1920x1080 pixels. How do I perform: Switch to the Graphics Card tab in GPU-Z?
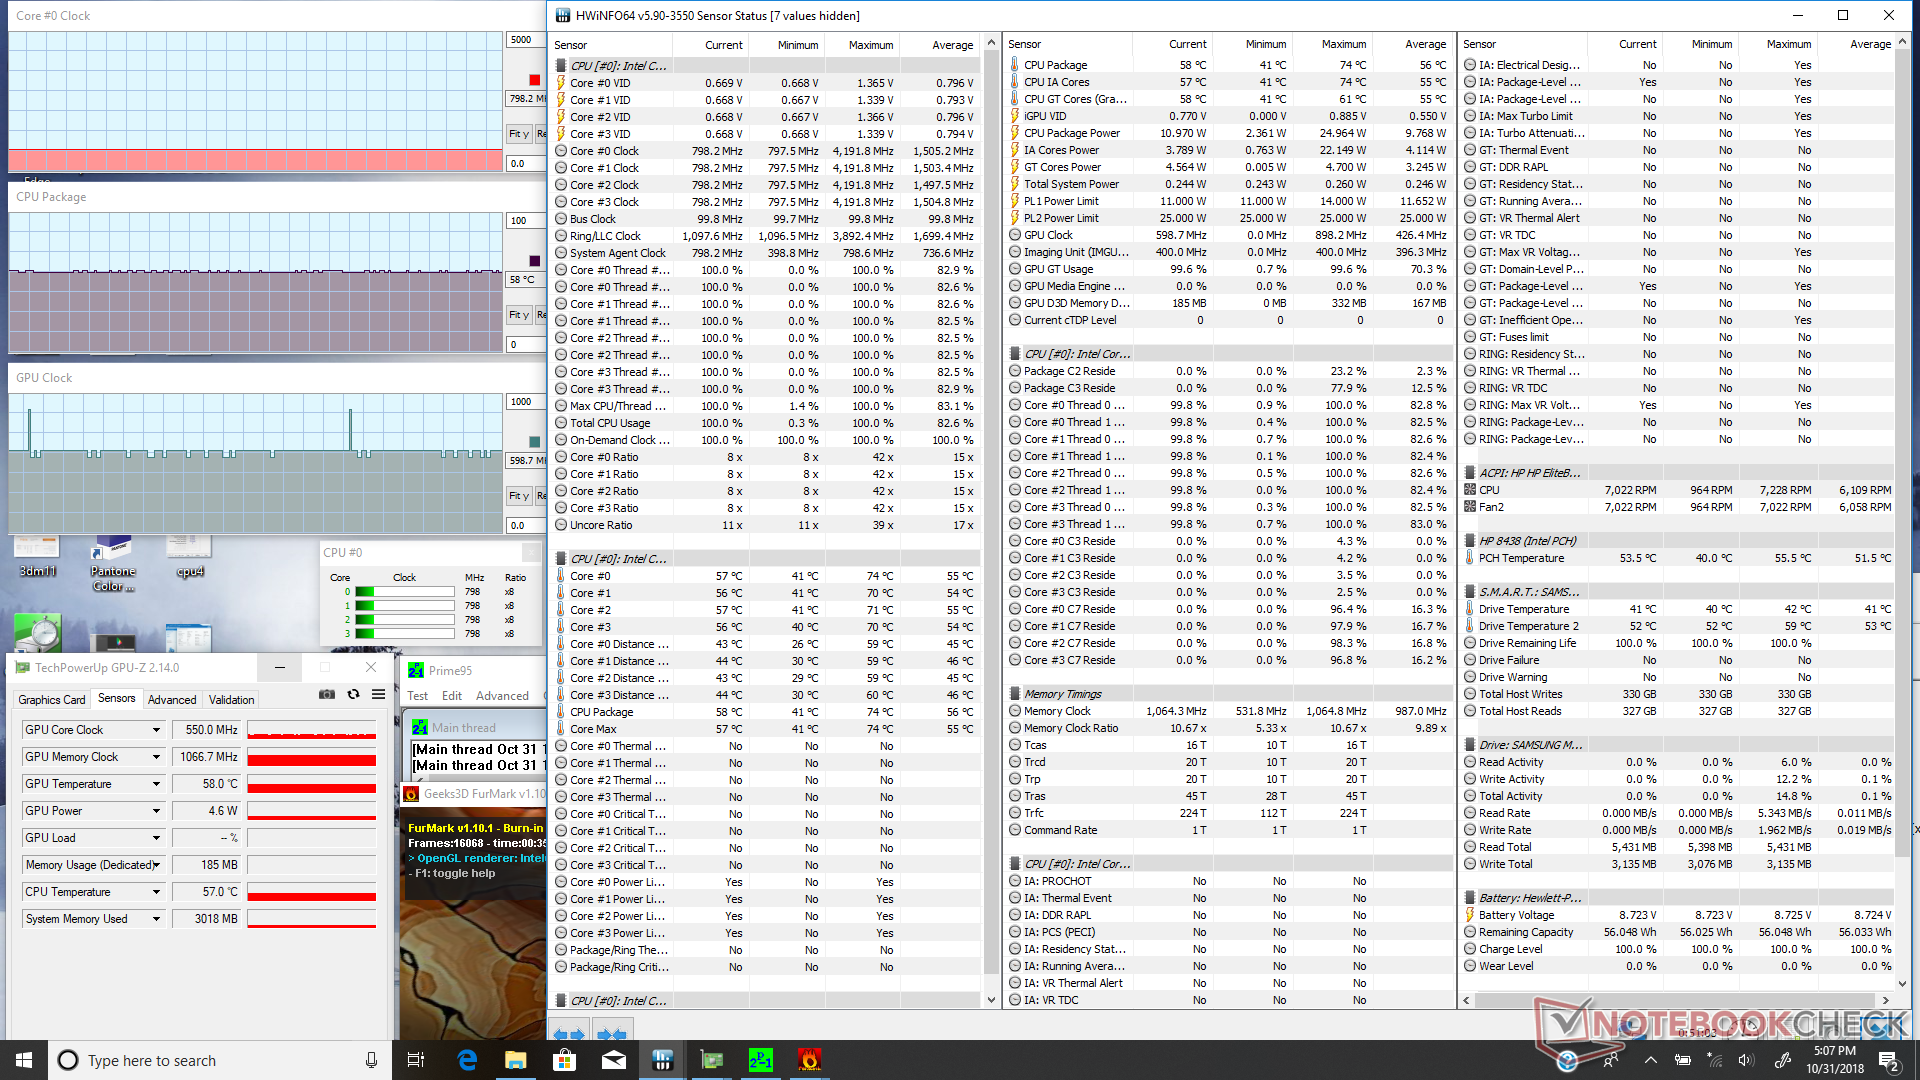(x=52, y=700)
